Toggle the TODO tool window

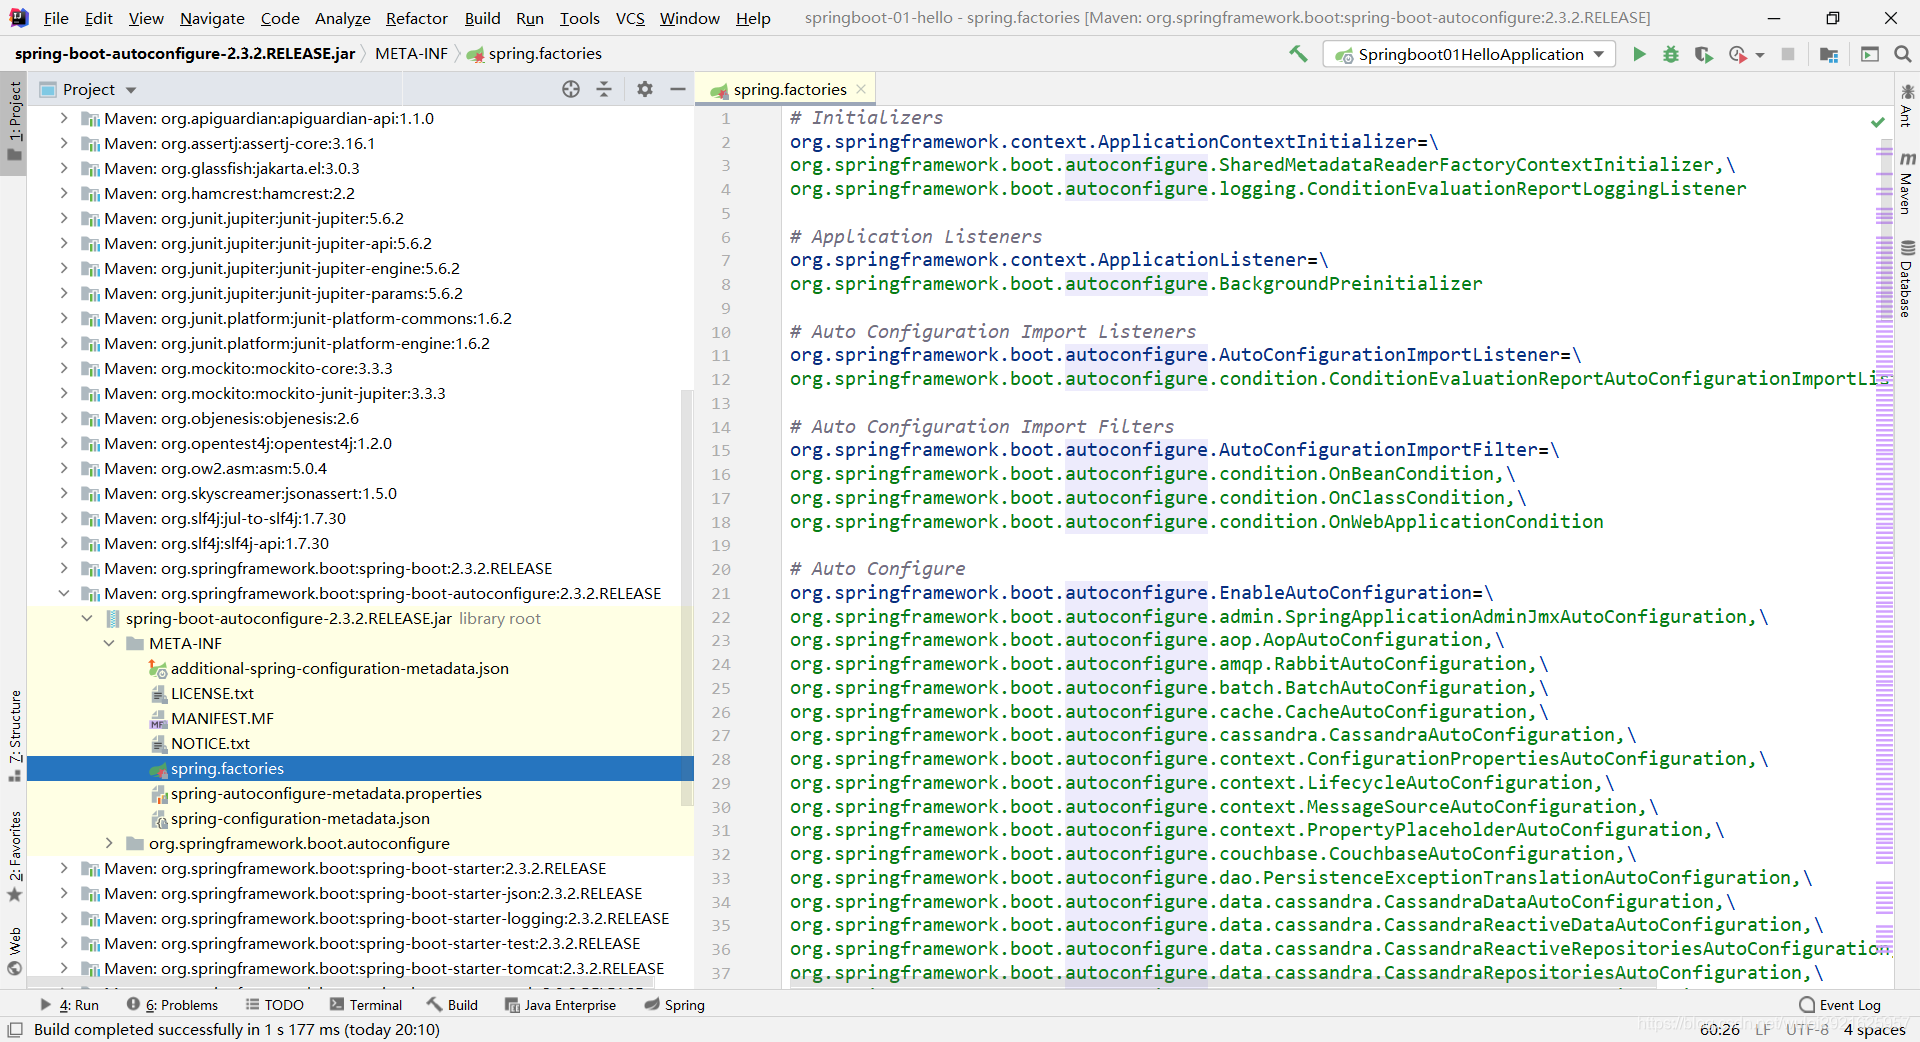(275, 1005)
